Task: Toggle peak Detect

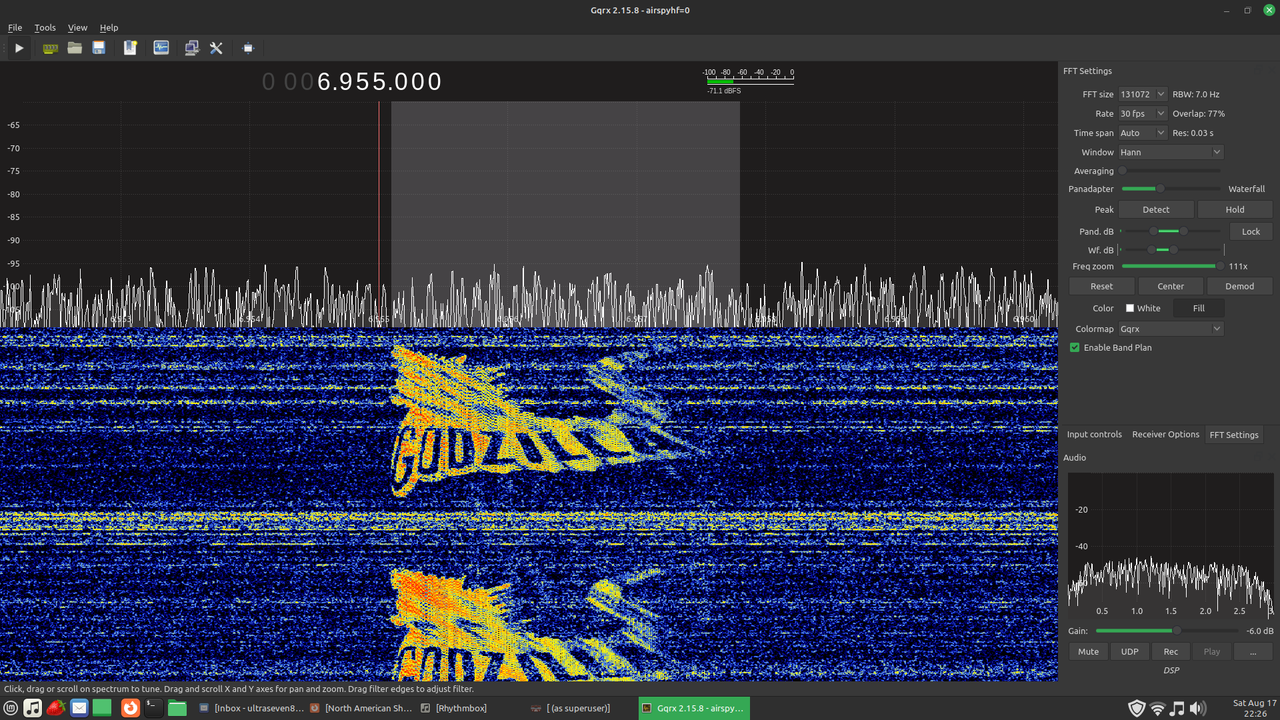Action: [1156, 209]
